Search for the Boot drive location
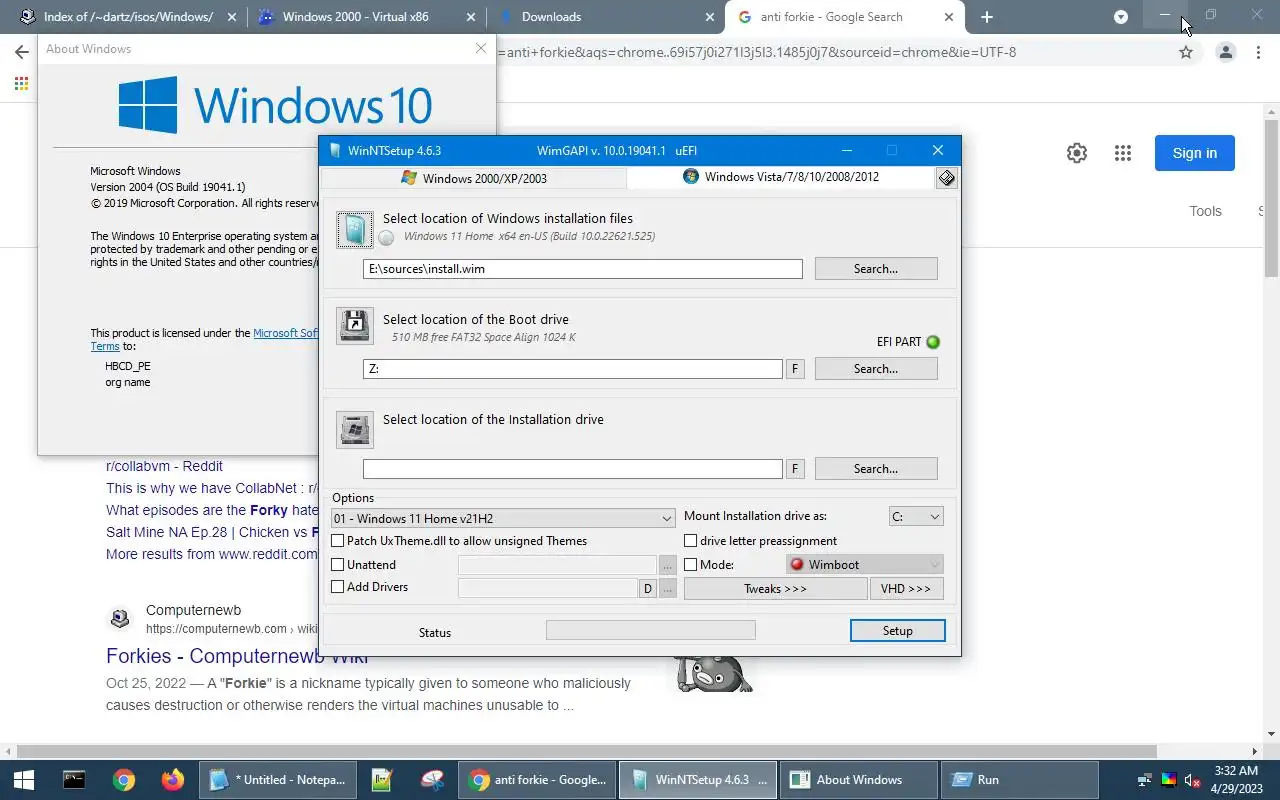Screen dimensions: 1280x800 tap(876, 369)
